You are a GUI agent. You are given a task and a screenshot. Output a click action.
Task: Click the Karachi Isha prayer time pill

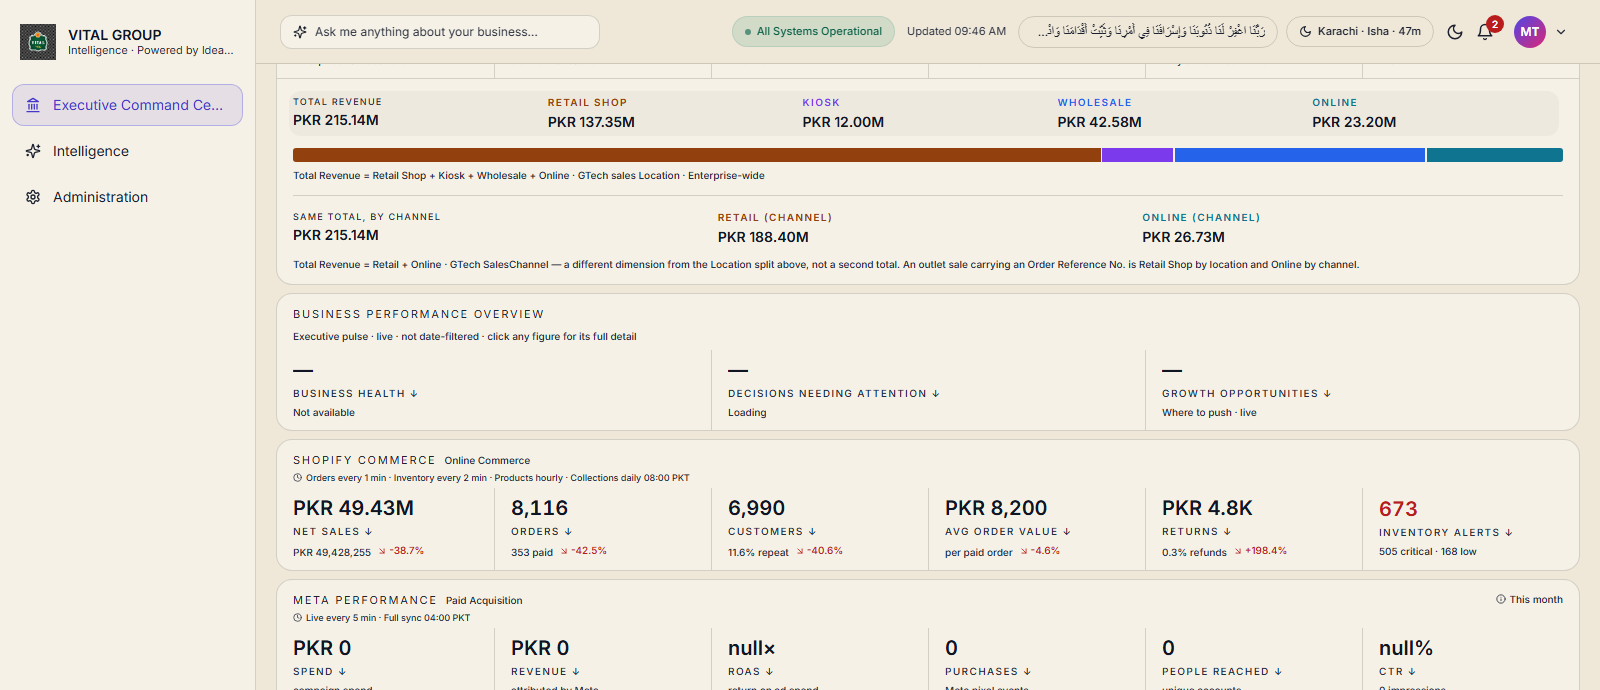pyautogui.click(x=1360, y=32)
